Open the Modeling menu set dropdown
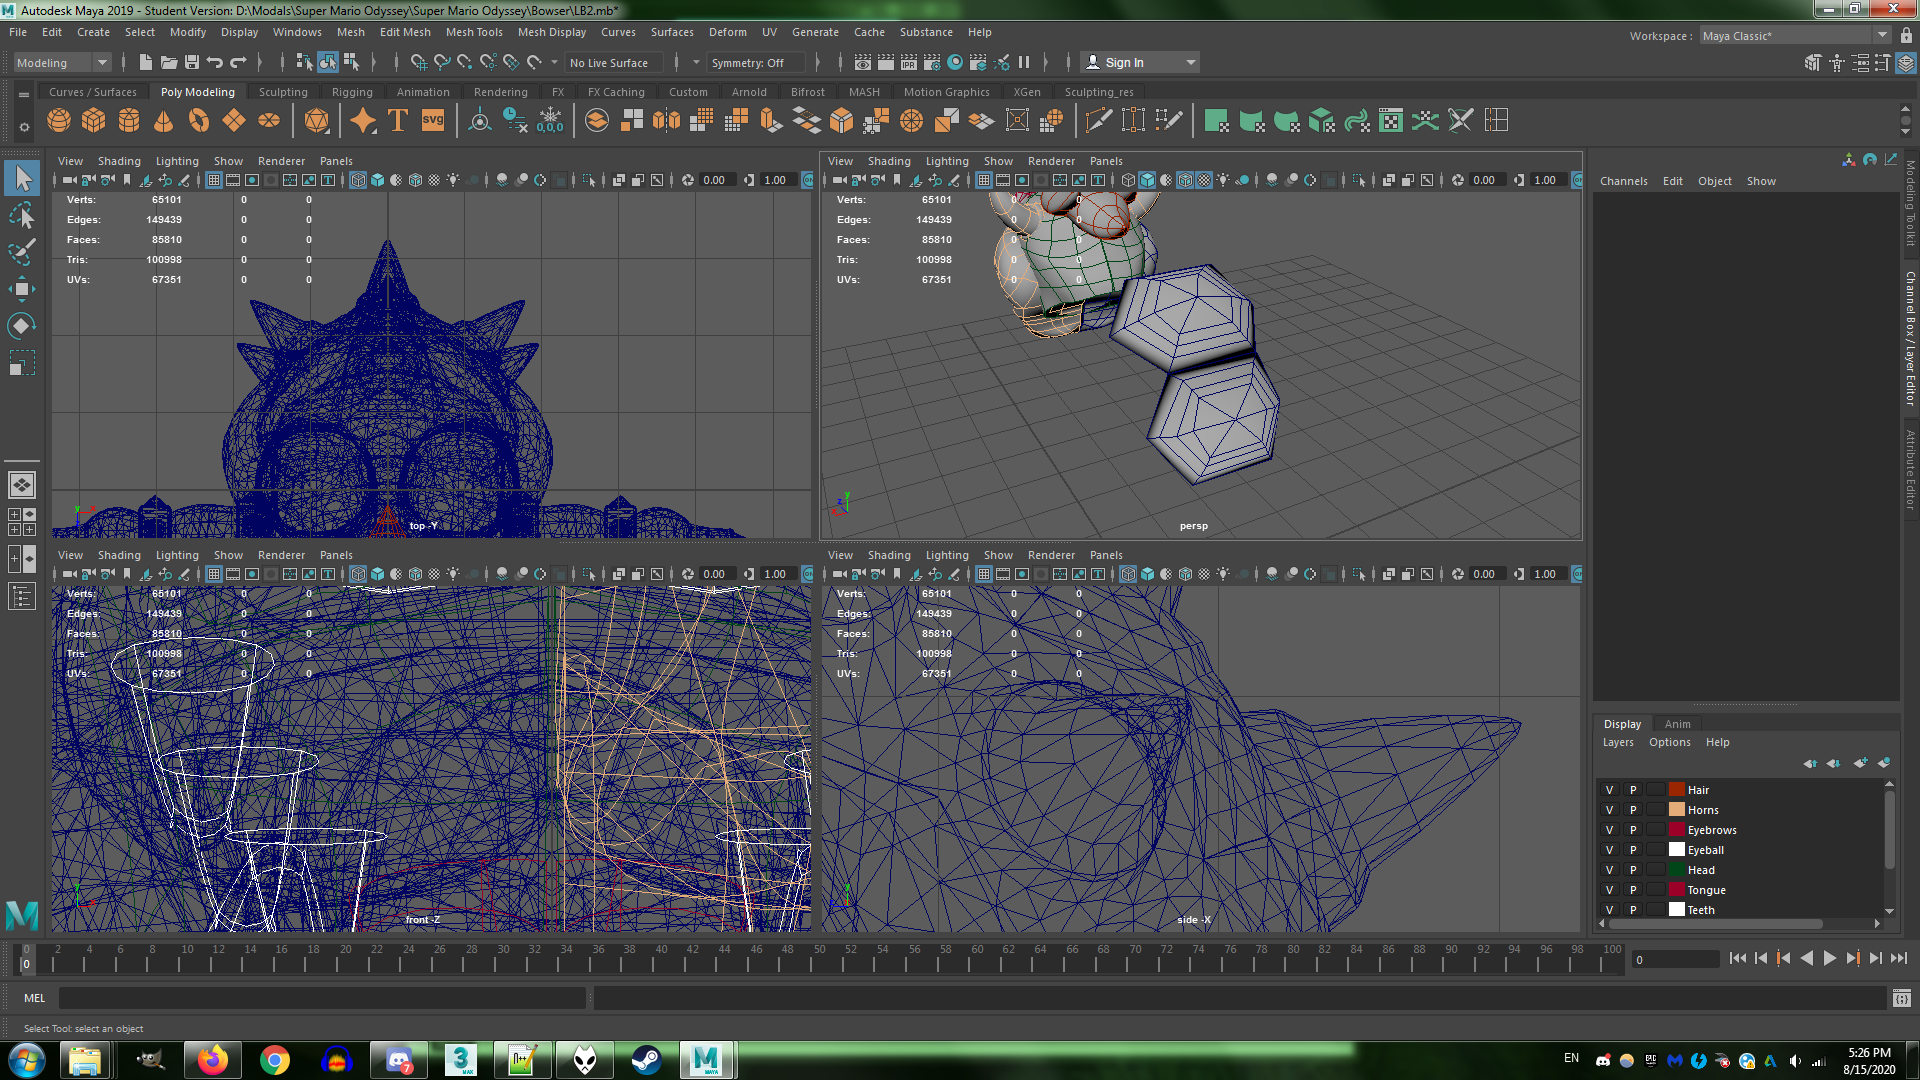 [x=62, y=62]
